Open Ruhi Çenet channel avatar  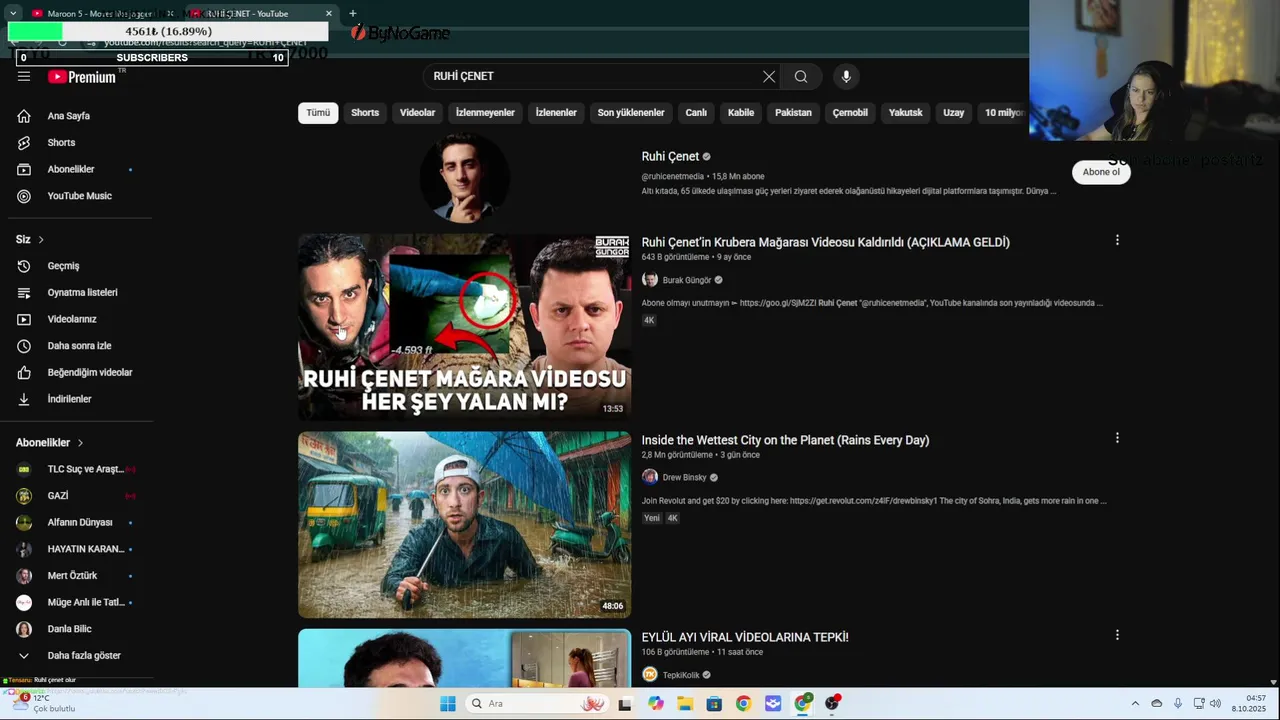(464, 178)
